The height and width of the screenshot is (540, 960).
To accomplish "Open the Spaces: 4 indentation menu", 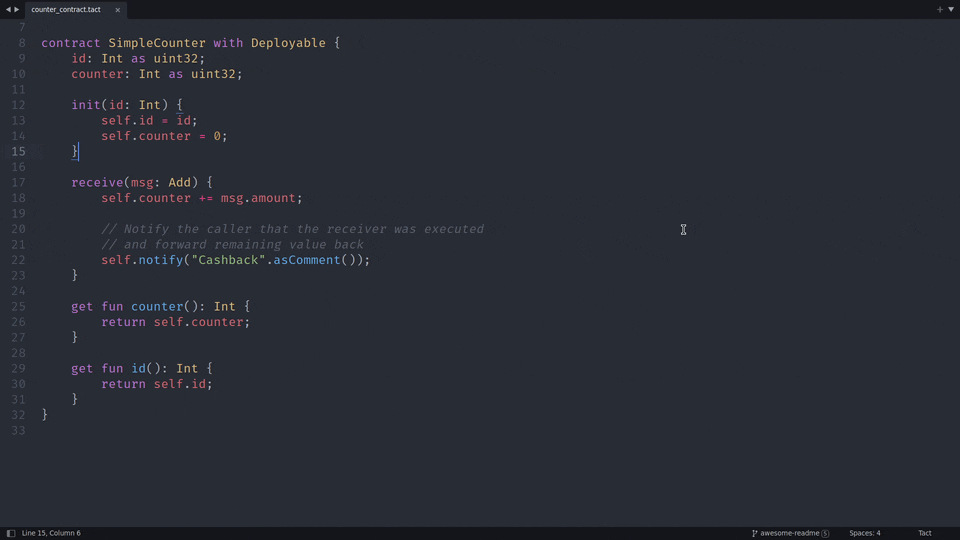I will click(864, 533).
